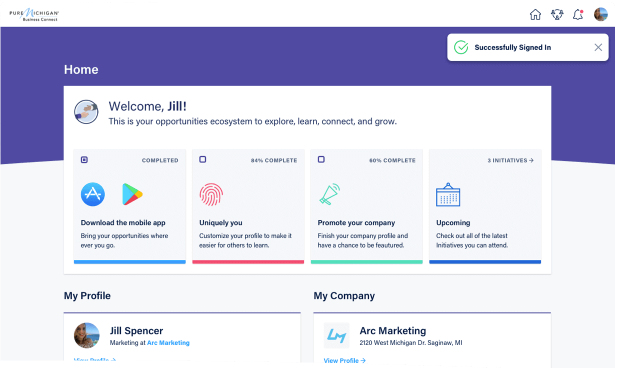Screen dimensions: 617x368
Task: Toggle checkbox on Uniquely you card
Action: click(x=203, y=159)
